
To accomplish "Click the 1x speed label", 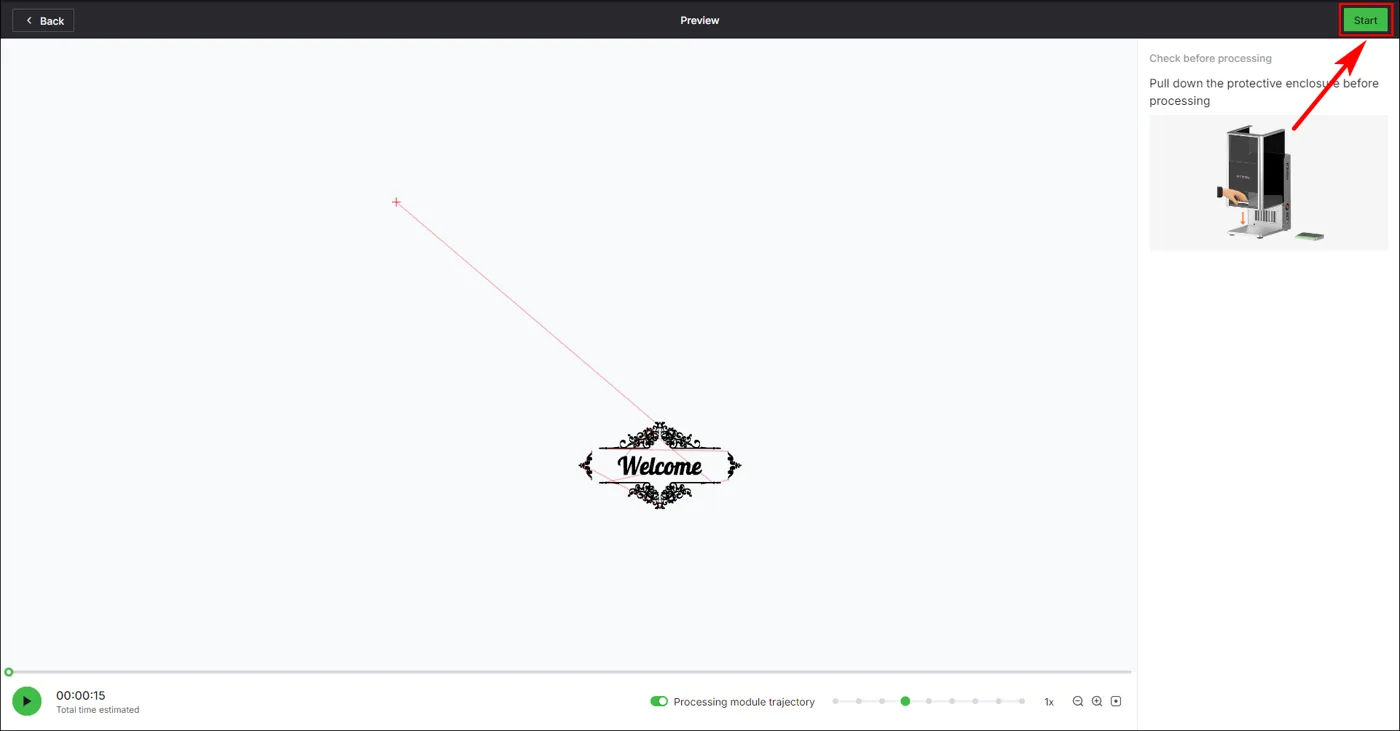I will click(x=1049, y=702).
